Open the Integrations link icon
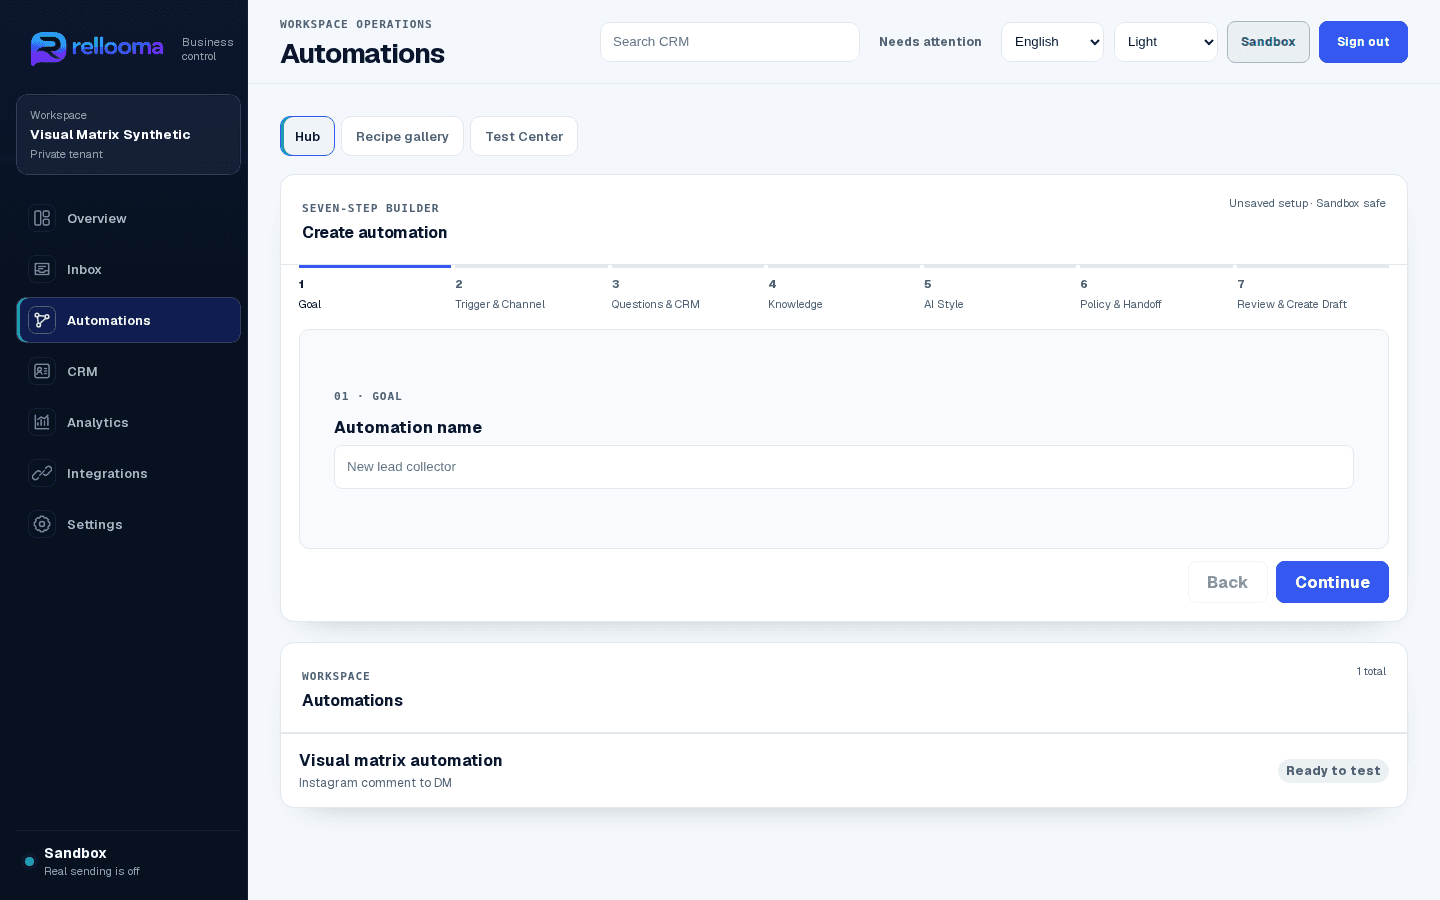 tap(42, 473)
